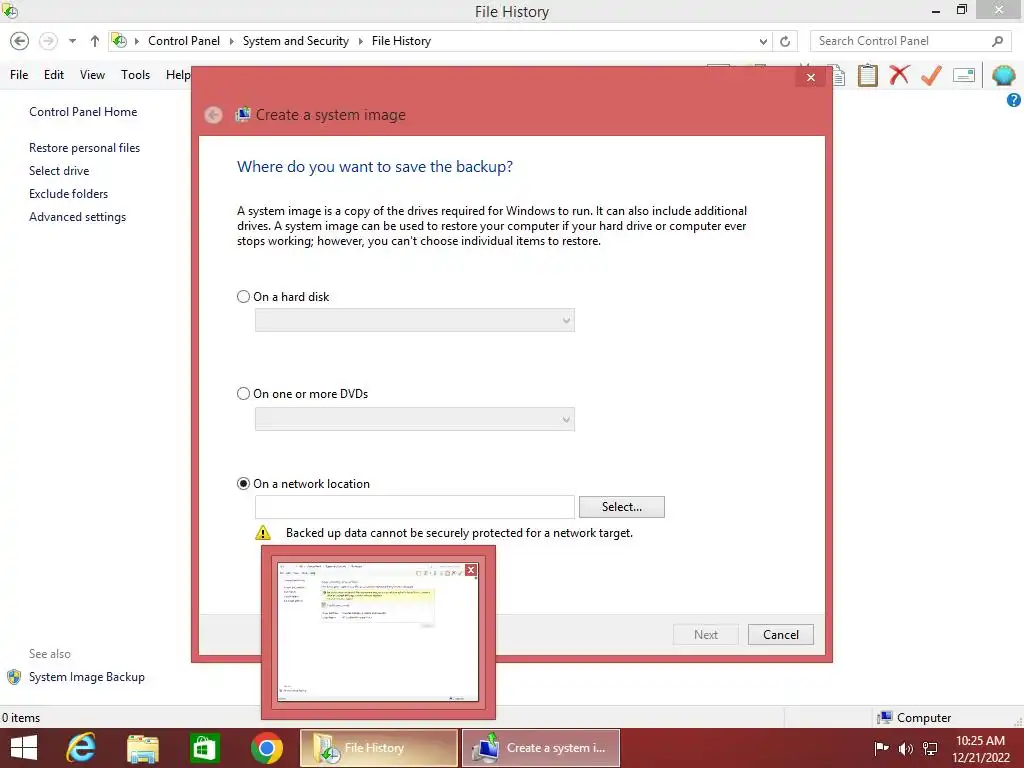Click the yellow warning triangle icon
Viewport: 1024px width, 768px height.
263,533
